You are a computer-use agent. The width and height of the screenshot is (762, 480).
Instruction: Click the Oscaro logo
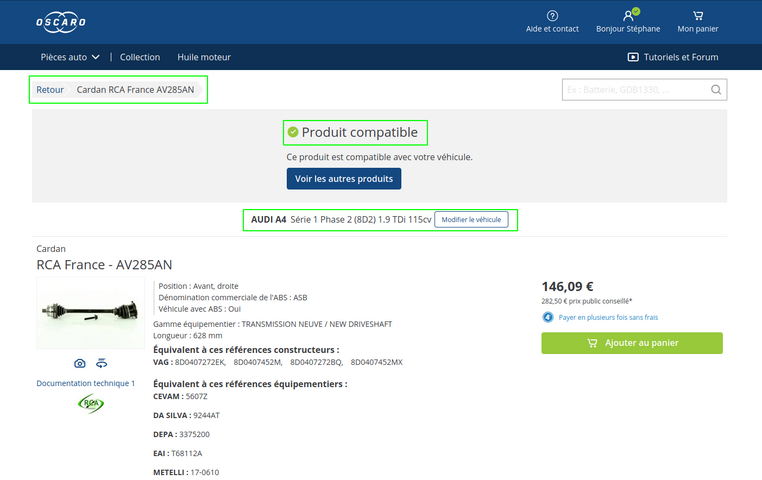point(61,22)
